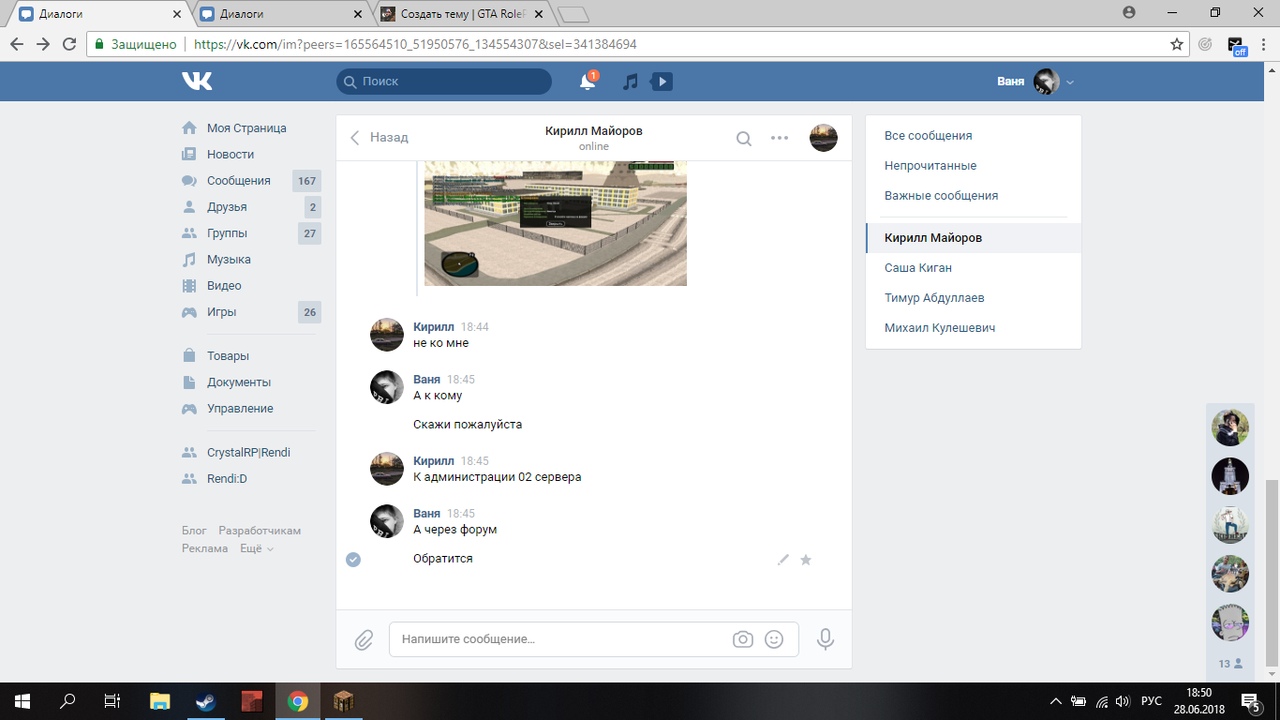Click the VK logo in header
The height and width of the screenshot is (720, 1280).
197,81
